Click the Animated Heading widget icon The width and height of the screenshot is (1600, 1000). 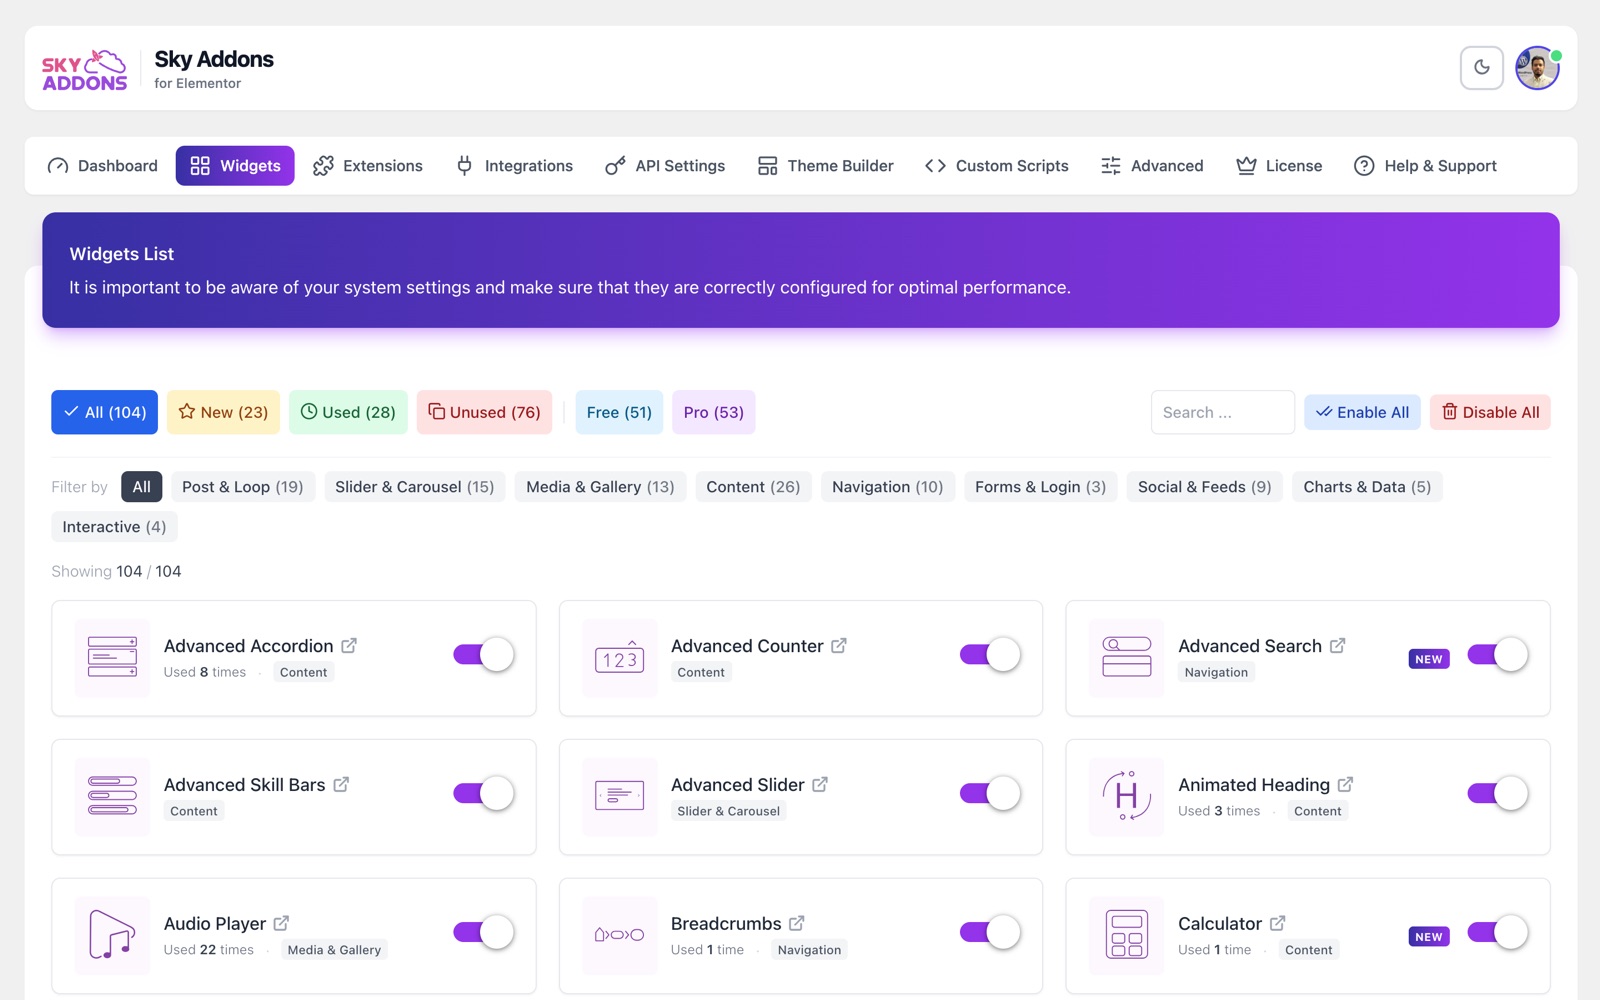[1127, 797]
